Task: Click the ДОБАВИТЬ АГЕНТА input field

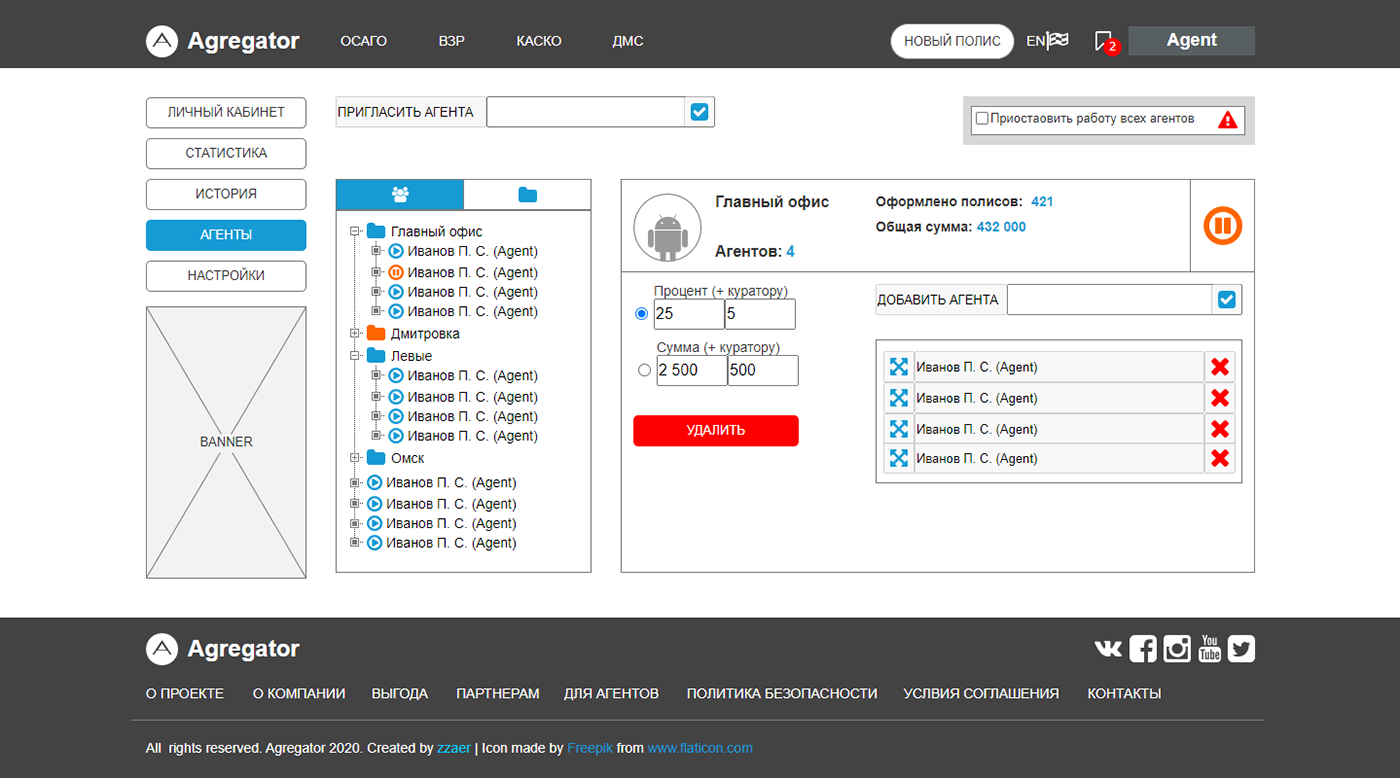Action: (1109, 299)
